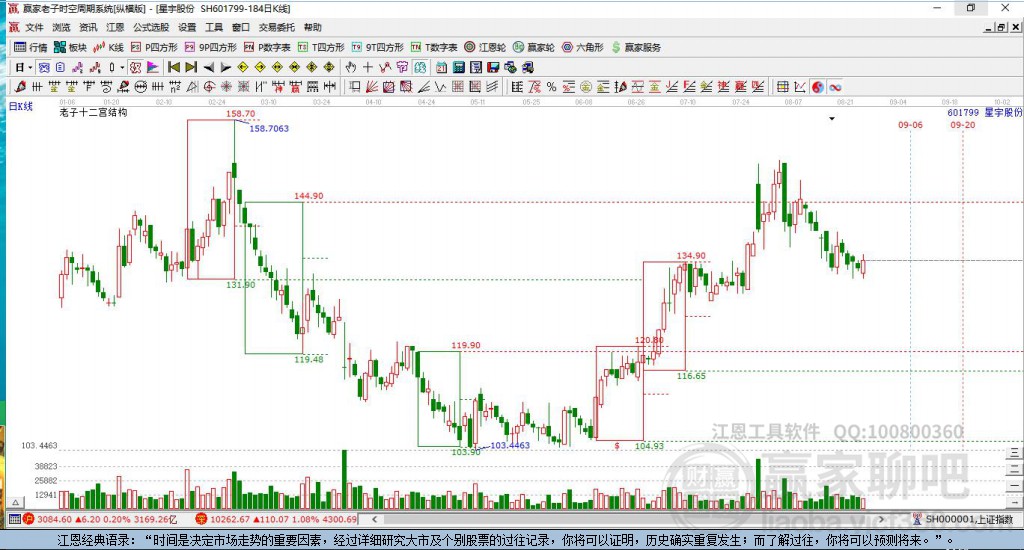Click the 板块 sector toolbar button
This screenshot has height=550, width=1024.
click(70, 47)
